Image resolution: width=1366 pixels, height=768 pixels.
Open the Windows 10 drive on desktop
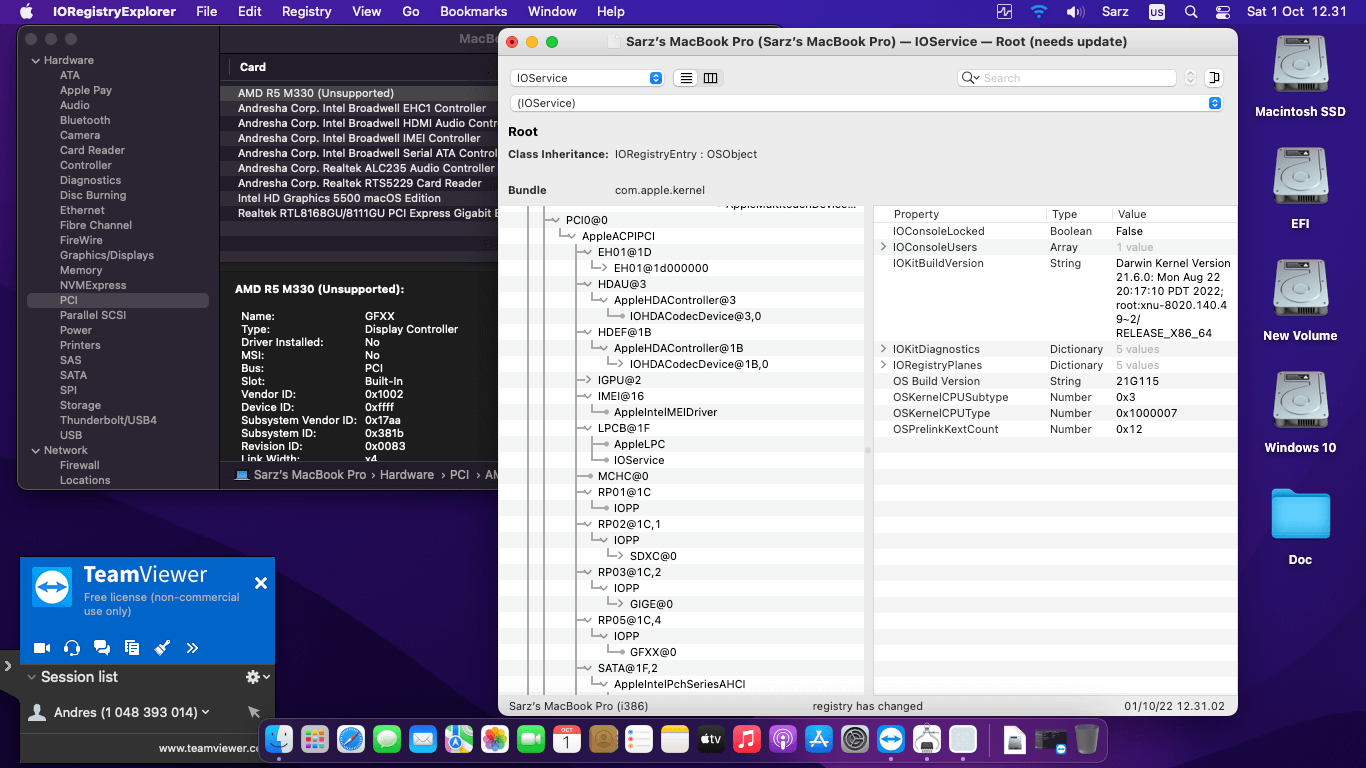click(1300, 413)
